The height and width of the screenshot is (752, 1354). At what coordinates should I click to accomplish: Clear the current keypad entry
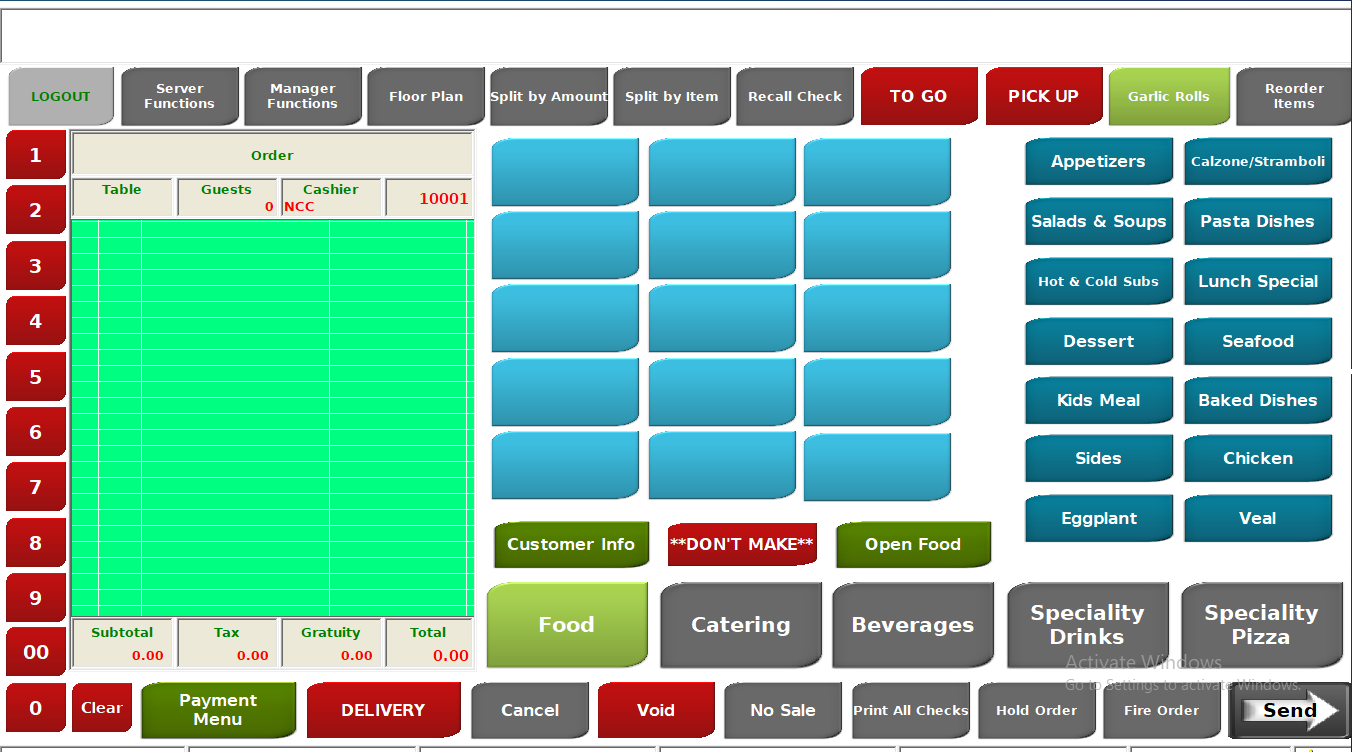(x=101, y=707)
